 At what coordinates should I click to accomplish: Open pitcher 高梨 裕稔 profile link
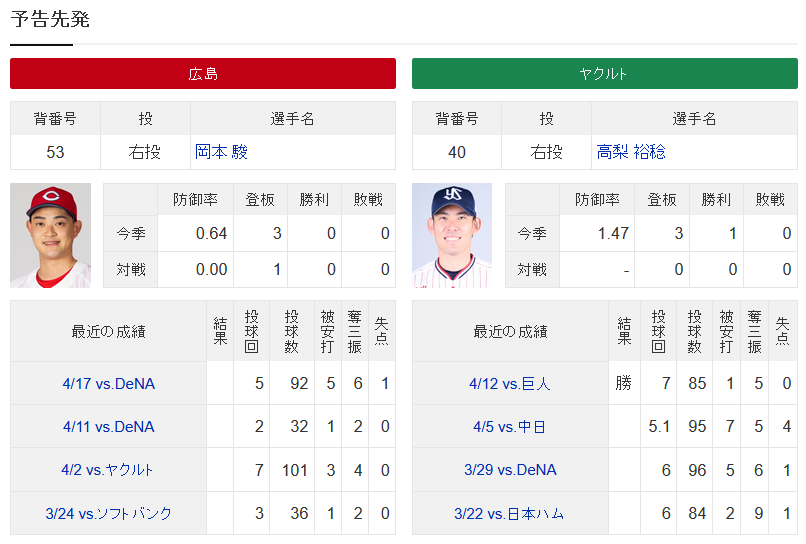631,152
